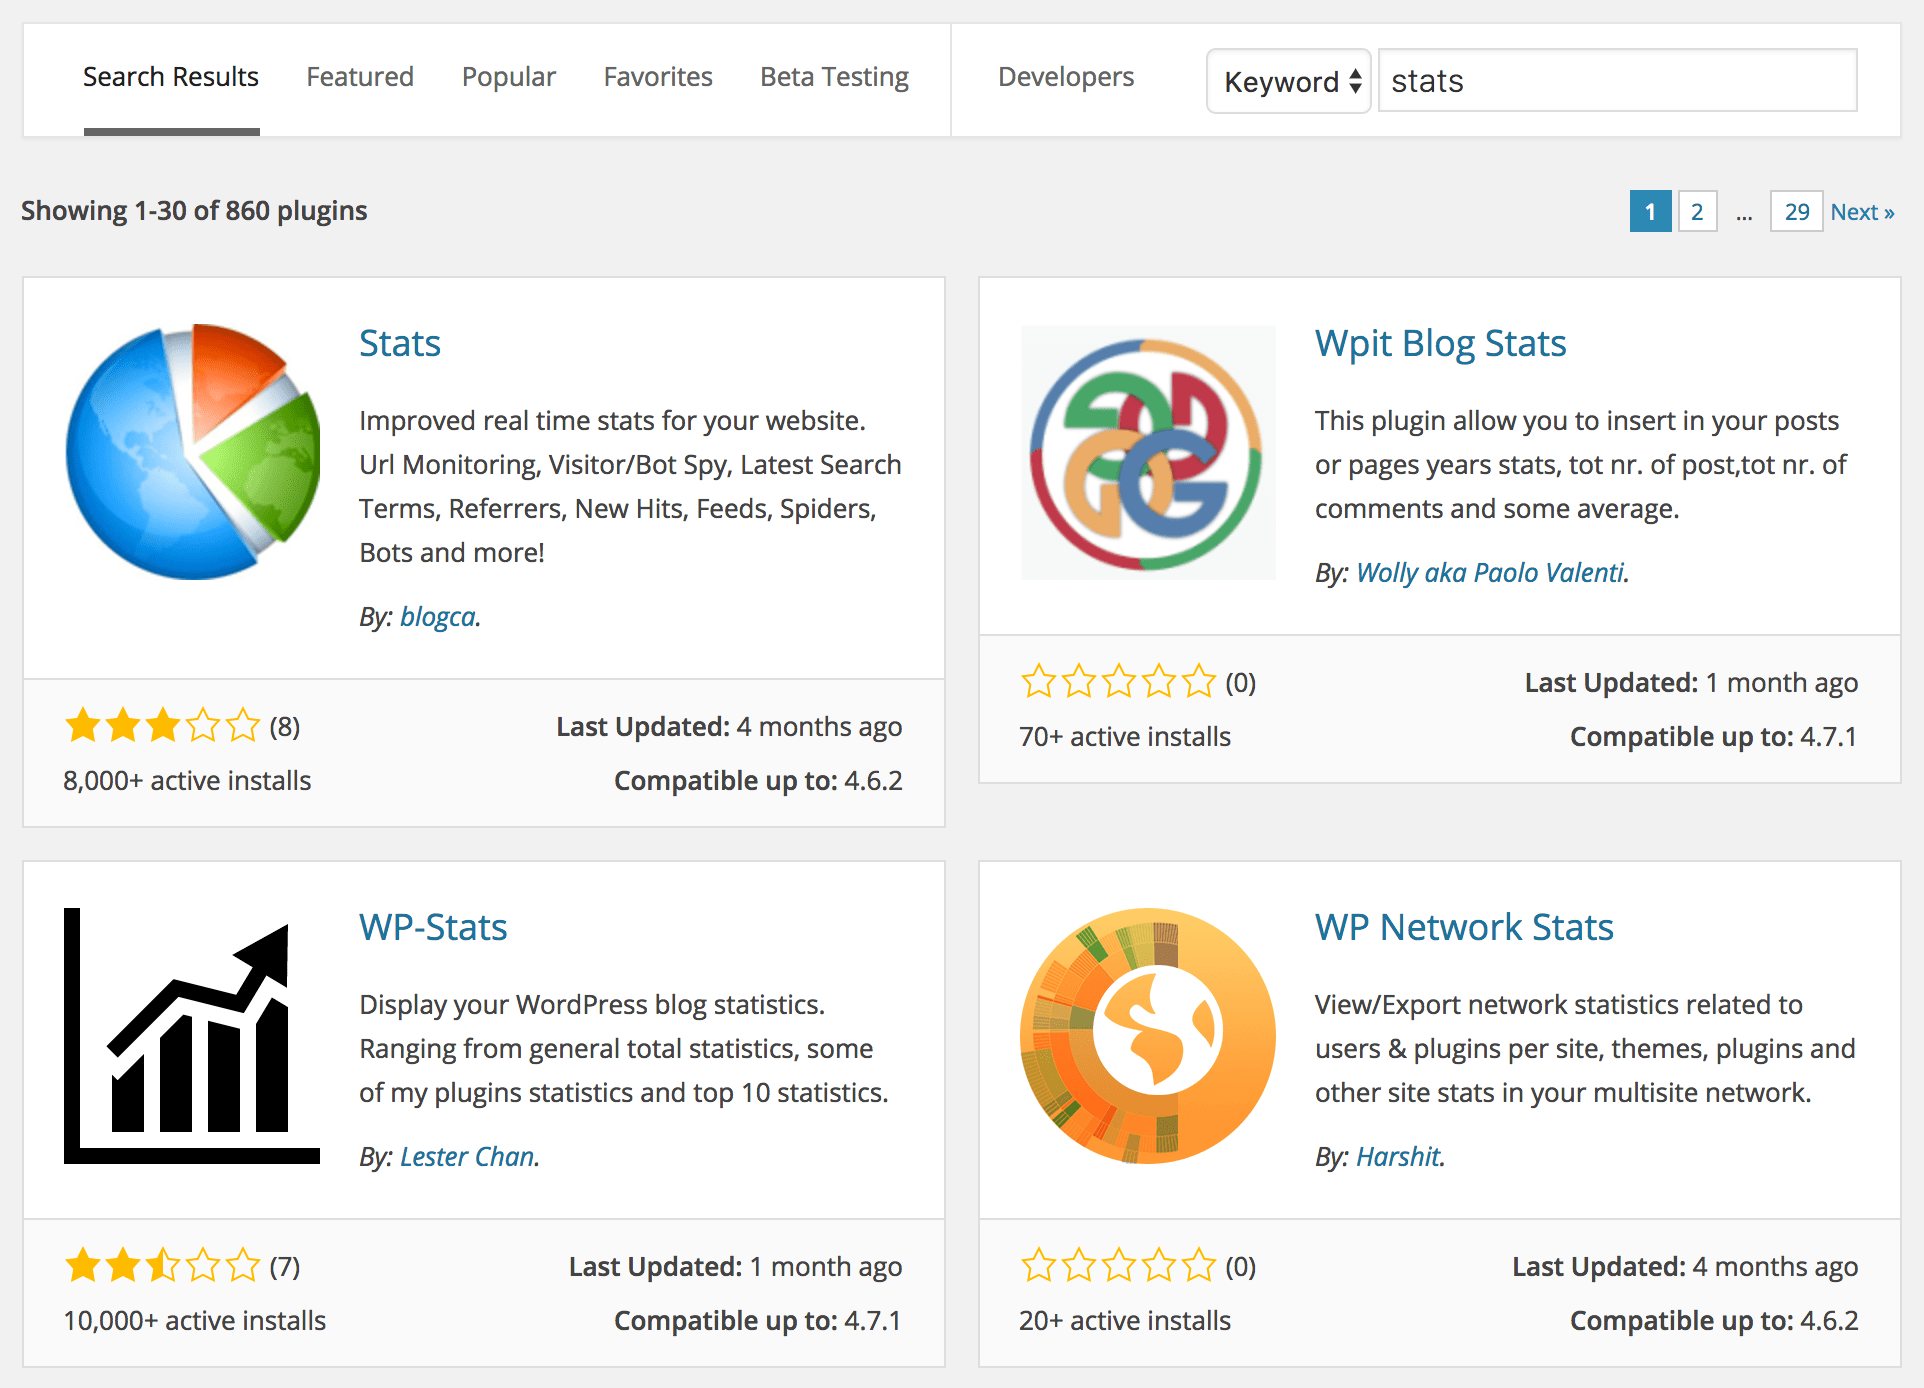Viewport: 1924px width, 1388px height.
Task: Click the Next » pagination link
Action: click(x=1862, y=212)
